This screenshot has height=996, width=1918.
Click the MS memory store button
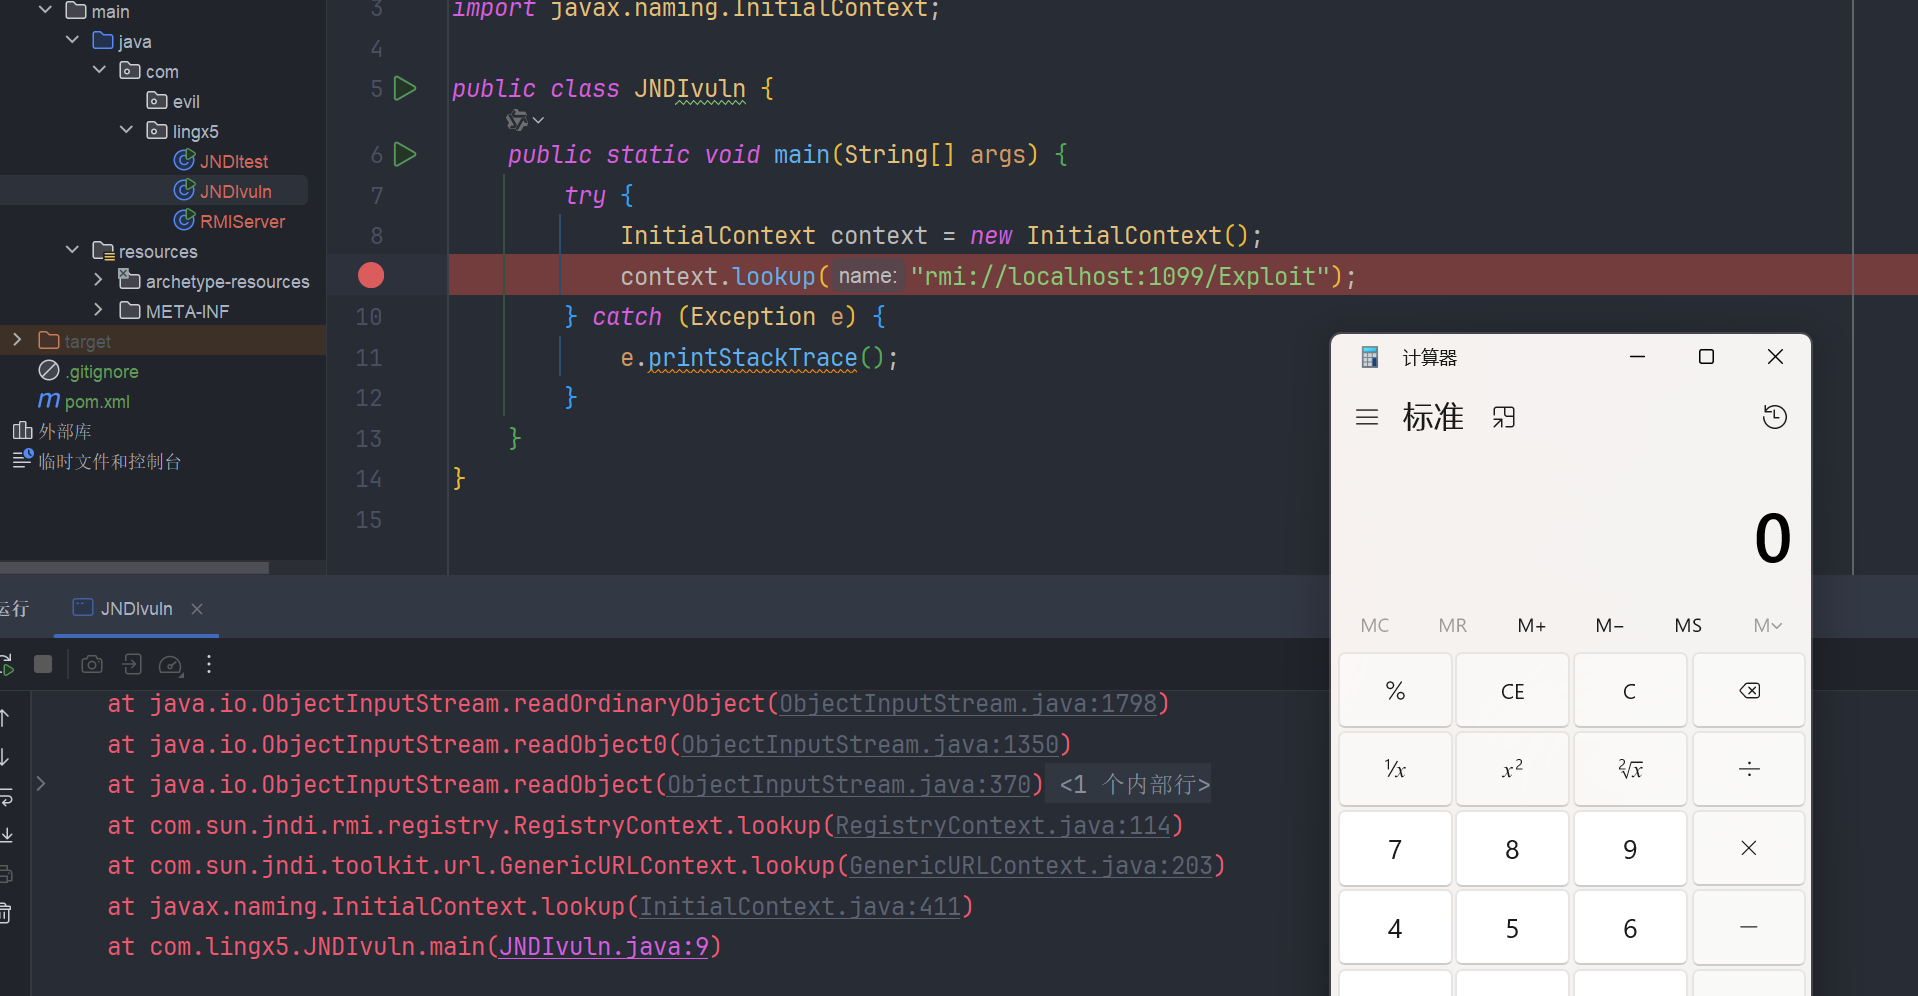pyautogui.click(x=1688, y=625)
